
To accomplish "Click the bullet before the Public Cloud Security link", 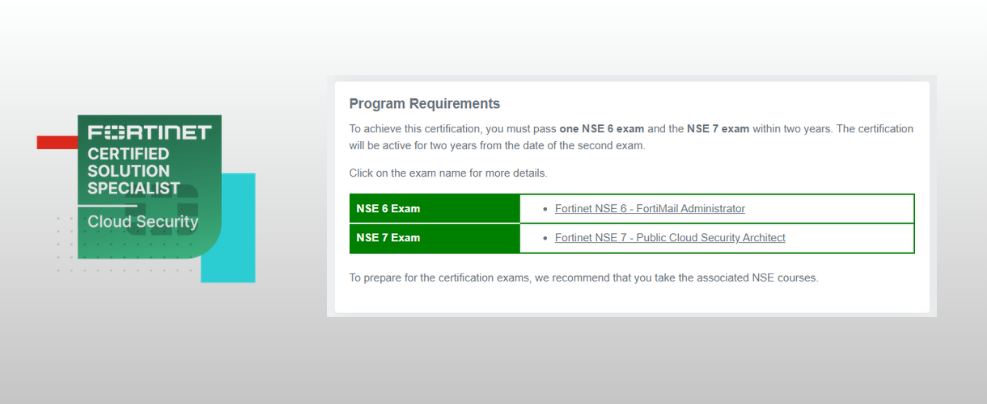I will [x=544, y=238].
